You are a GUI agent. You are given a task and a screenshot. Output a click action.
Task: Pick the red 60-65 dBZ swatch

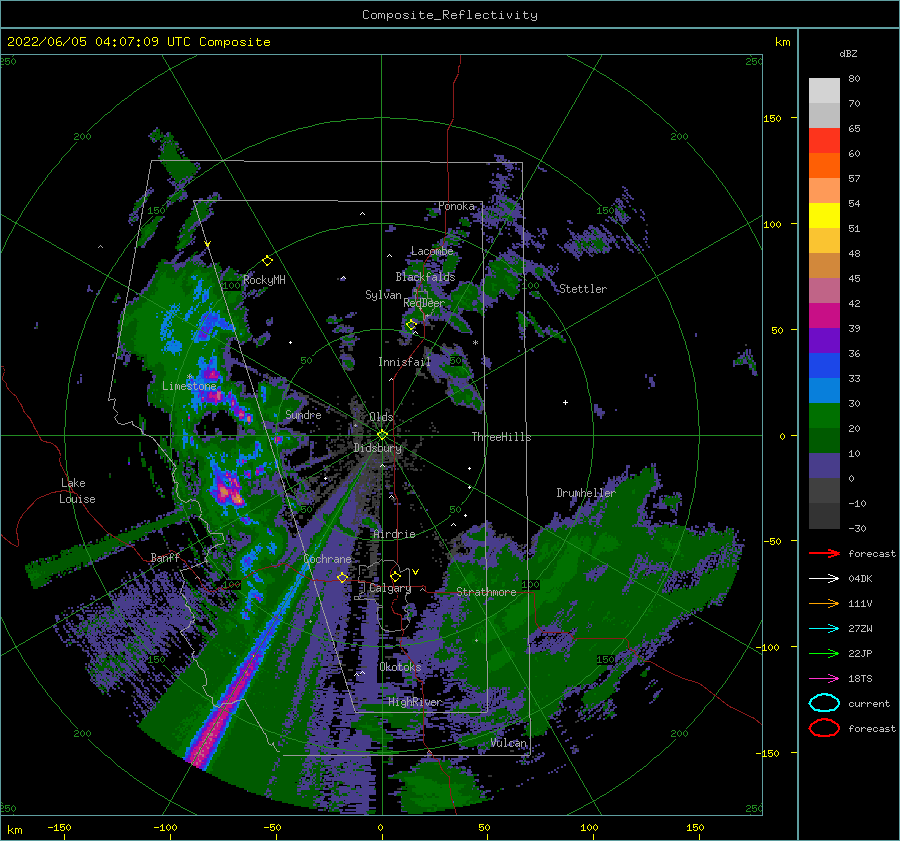[824, 141]
